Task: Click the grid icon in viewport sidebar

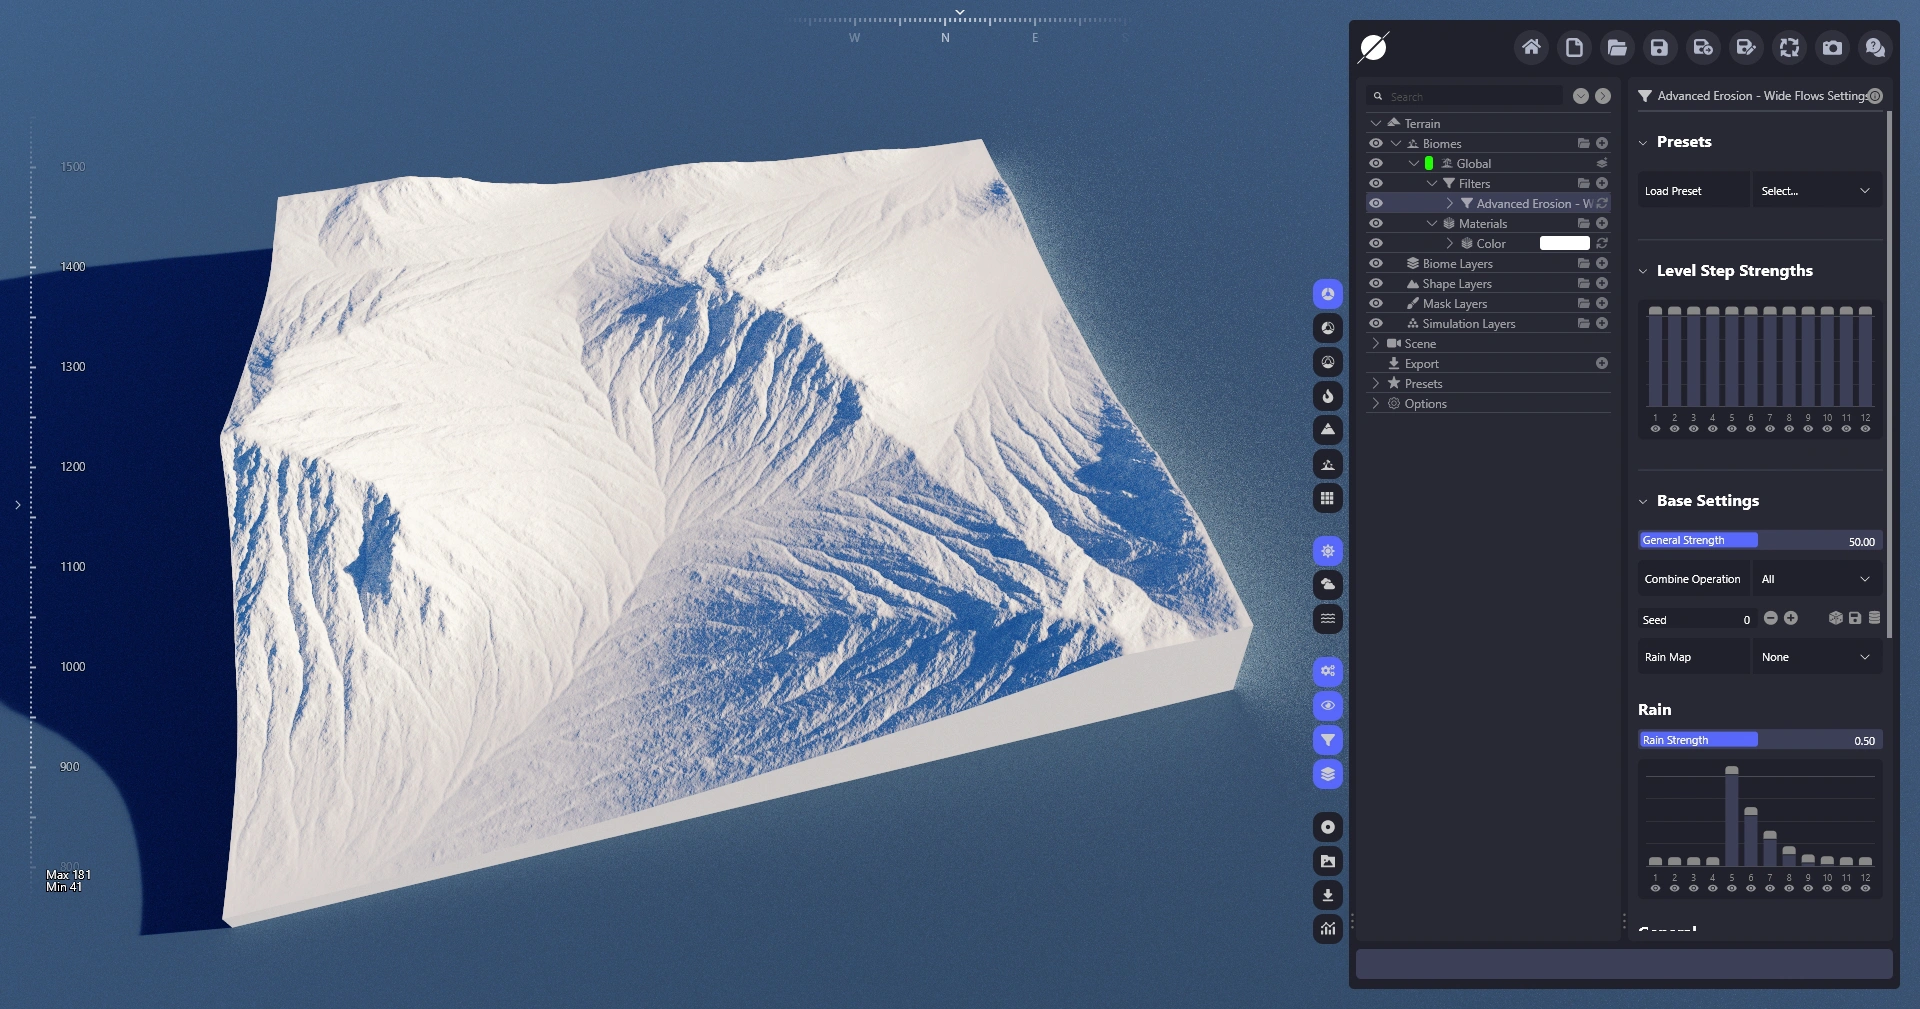Action: tap(1327, 498)
